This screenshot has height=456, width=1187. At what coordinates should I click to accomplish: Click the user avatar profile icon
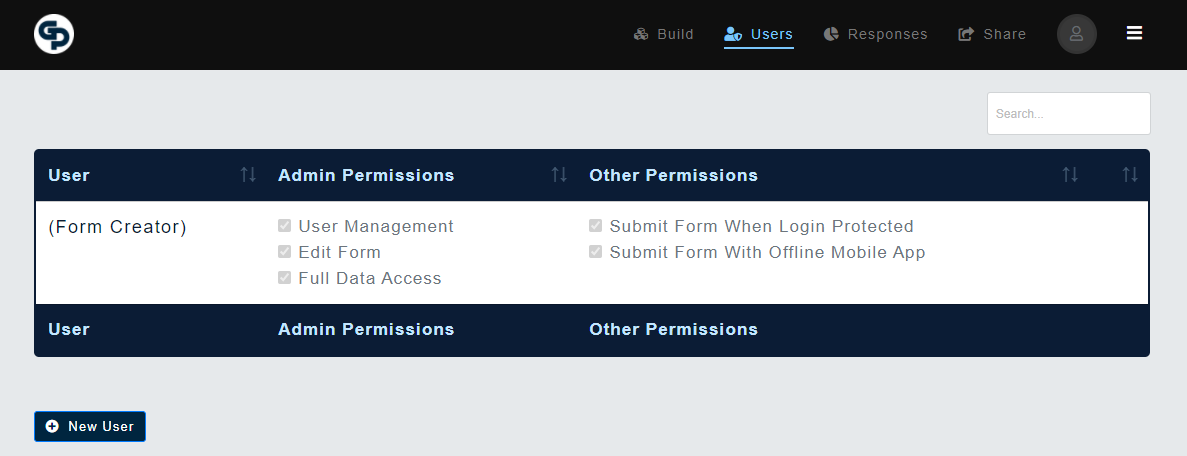click(x=1076, y=34)
